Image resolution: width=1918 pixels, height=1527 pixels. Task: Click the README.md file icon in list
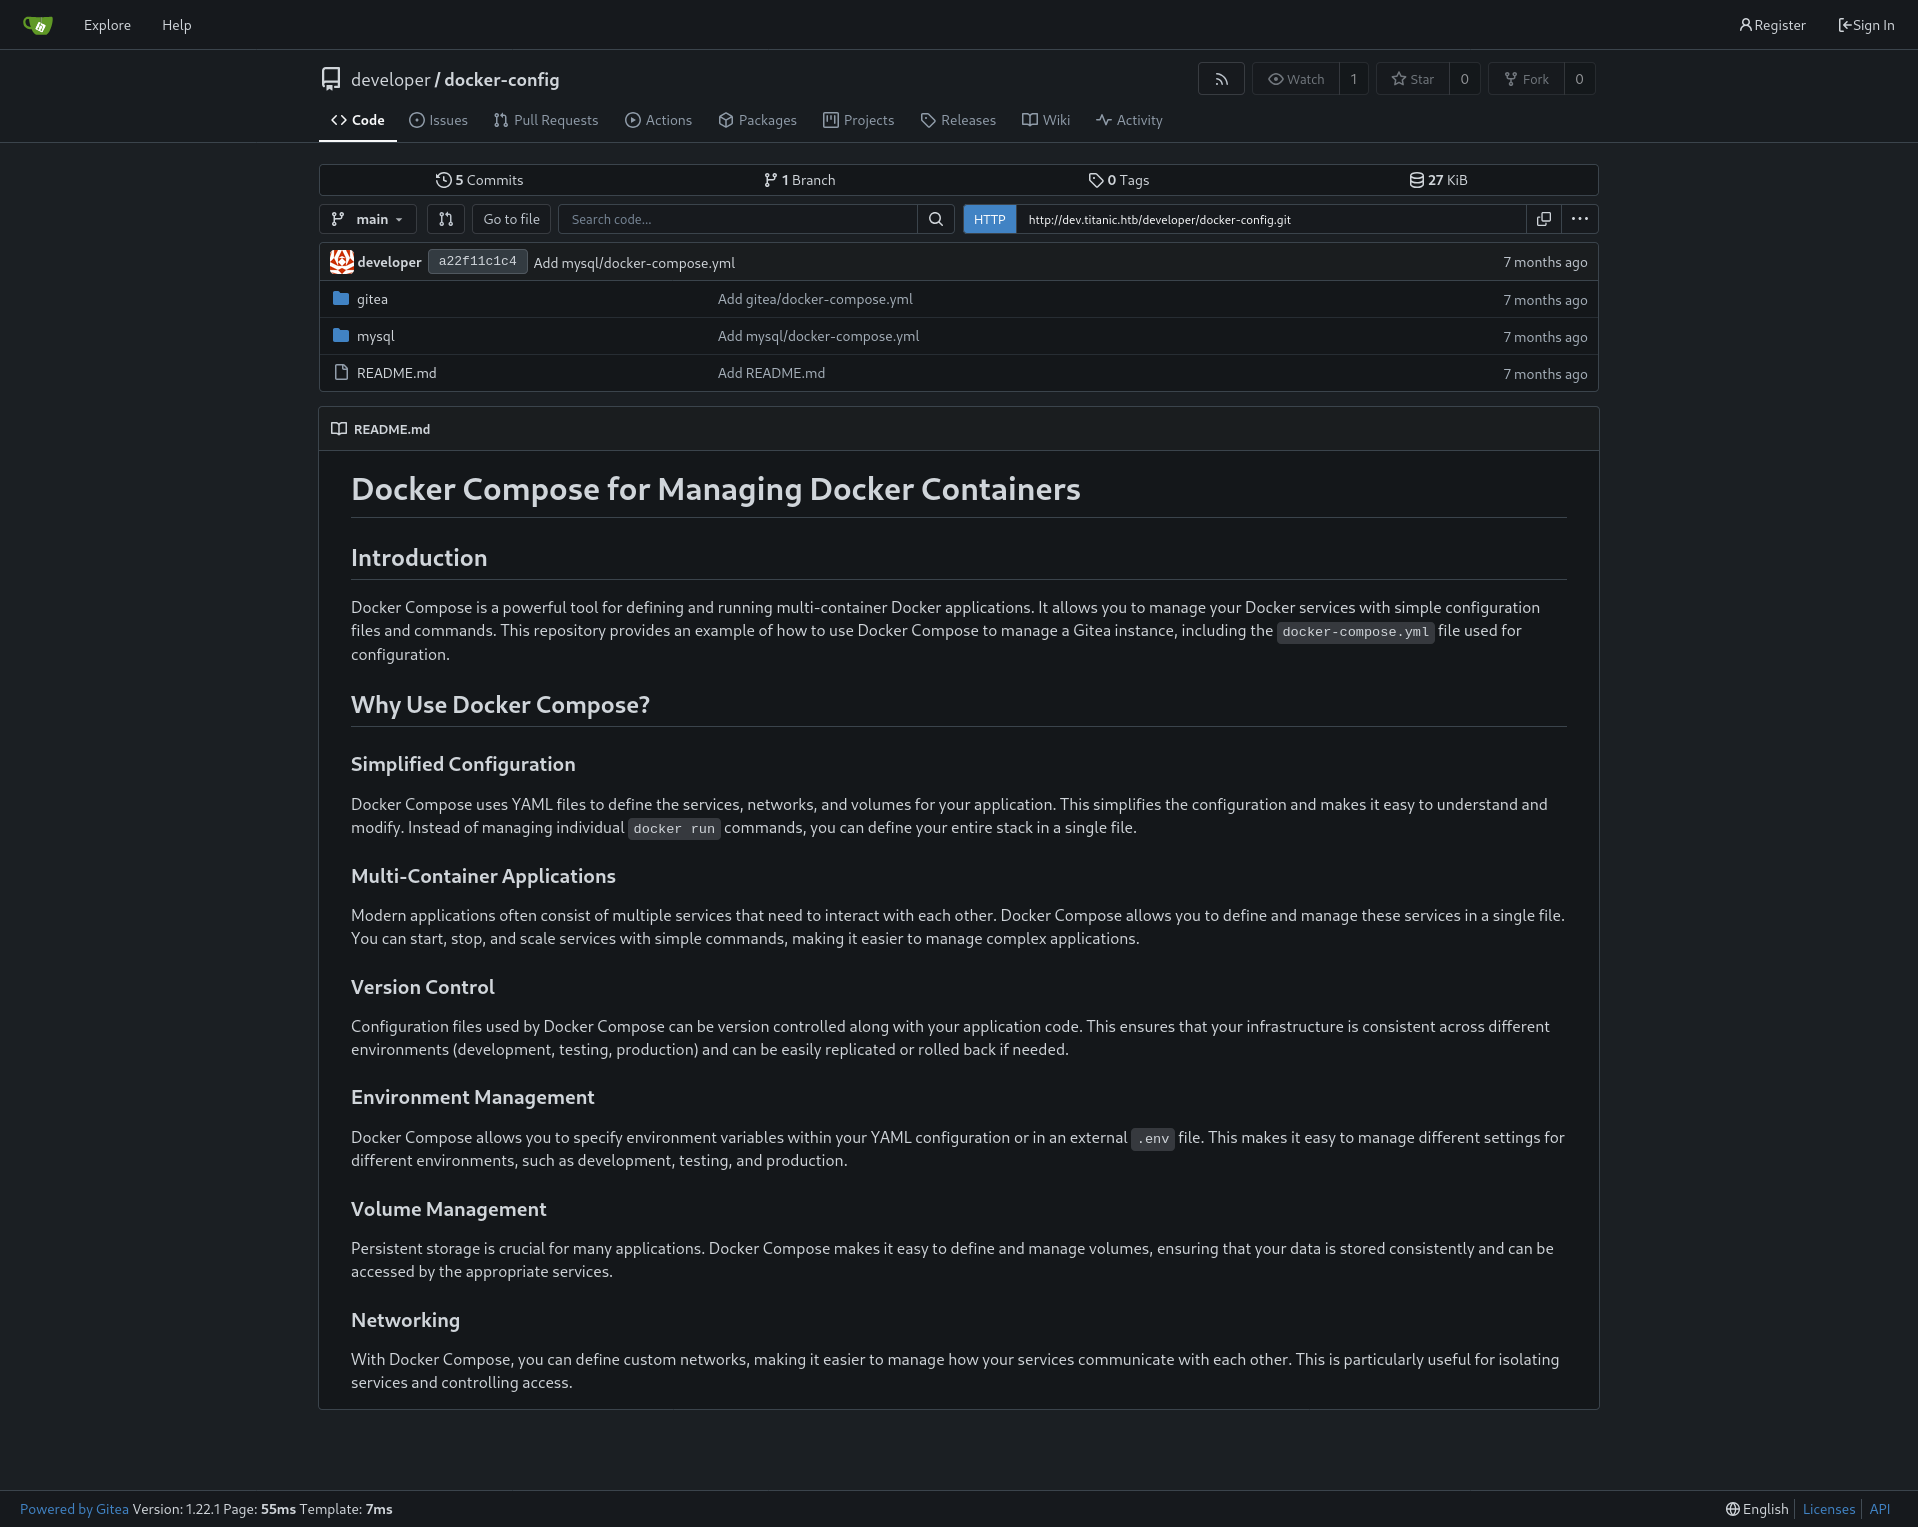[x=341, y=373]
